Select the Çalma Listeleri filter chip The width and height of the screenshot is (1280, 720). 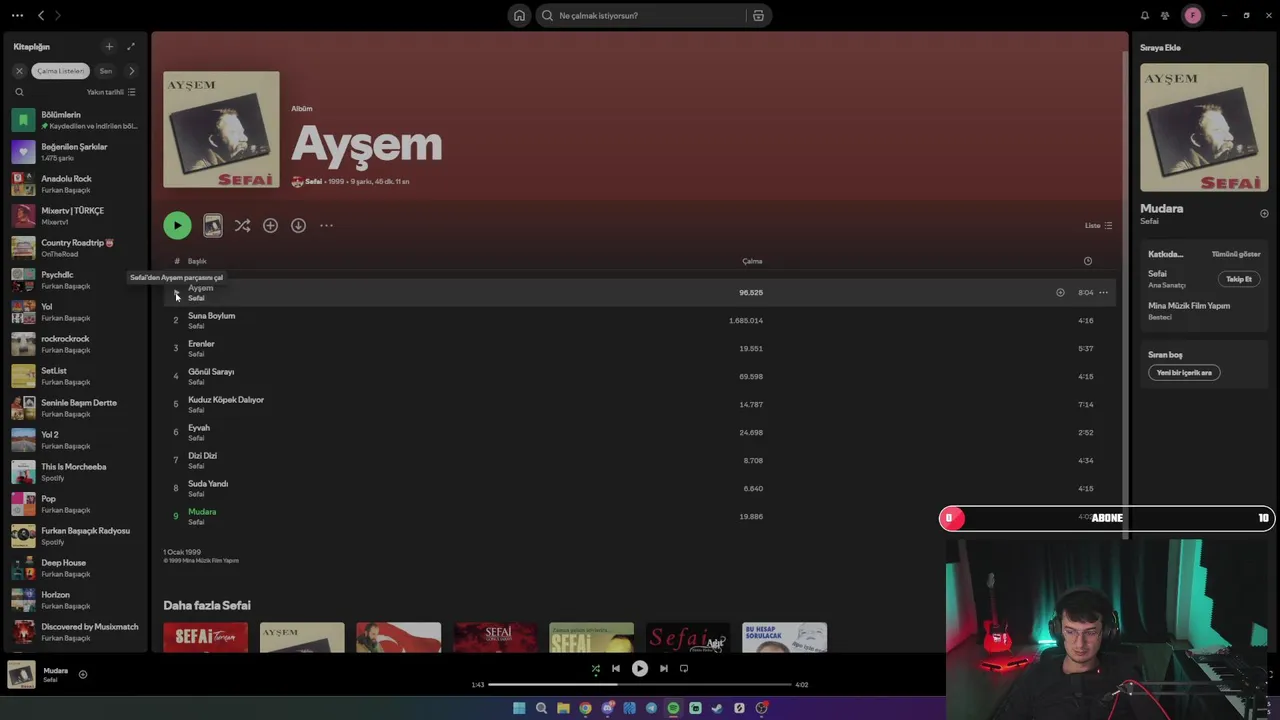click(61, 71)
